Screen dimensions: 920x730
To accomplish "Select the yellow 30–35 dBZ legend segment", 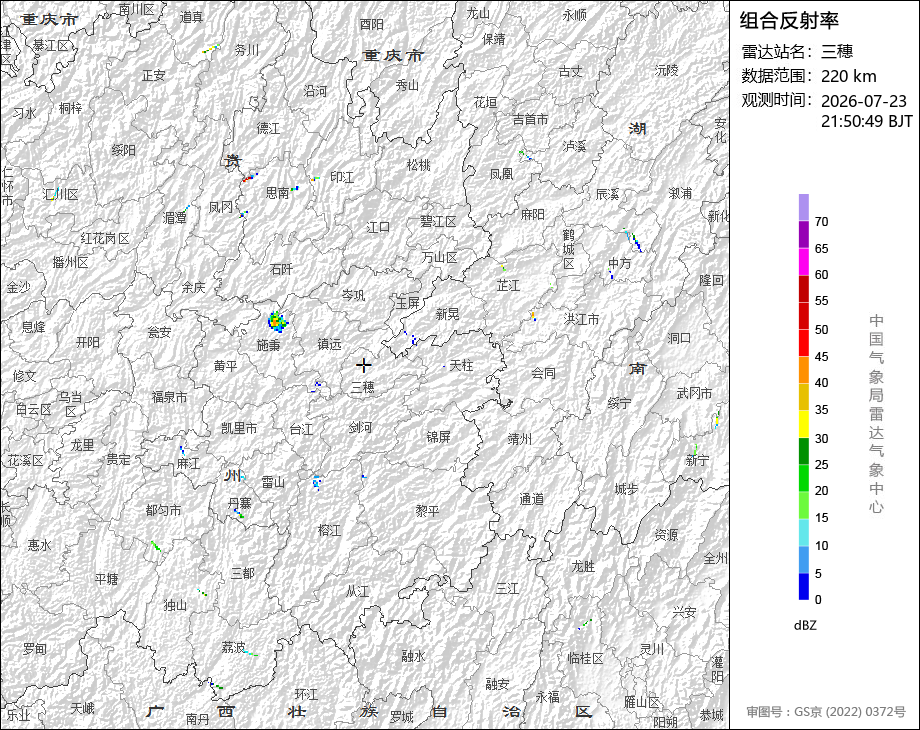I will click(804, 424).
